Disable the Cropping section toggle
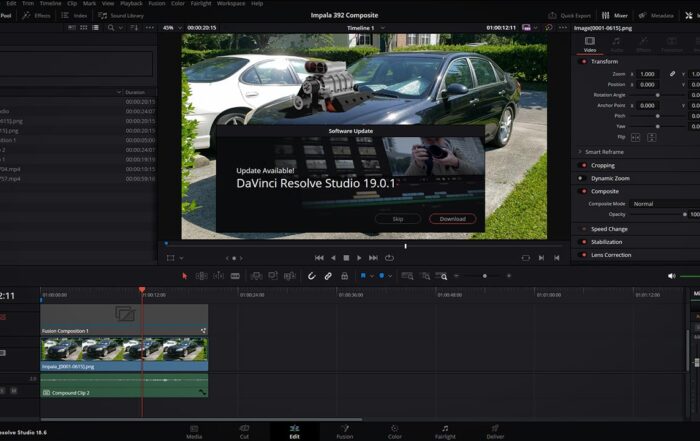 pyautogui.click(x=583, y=165)
